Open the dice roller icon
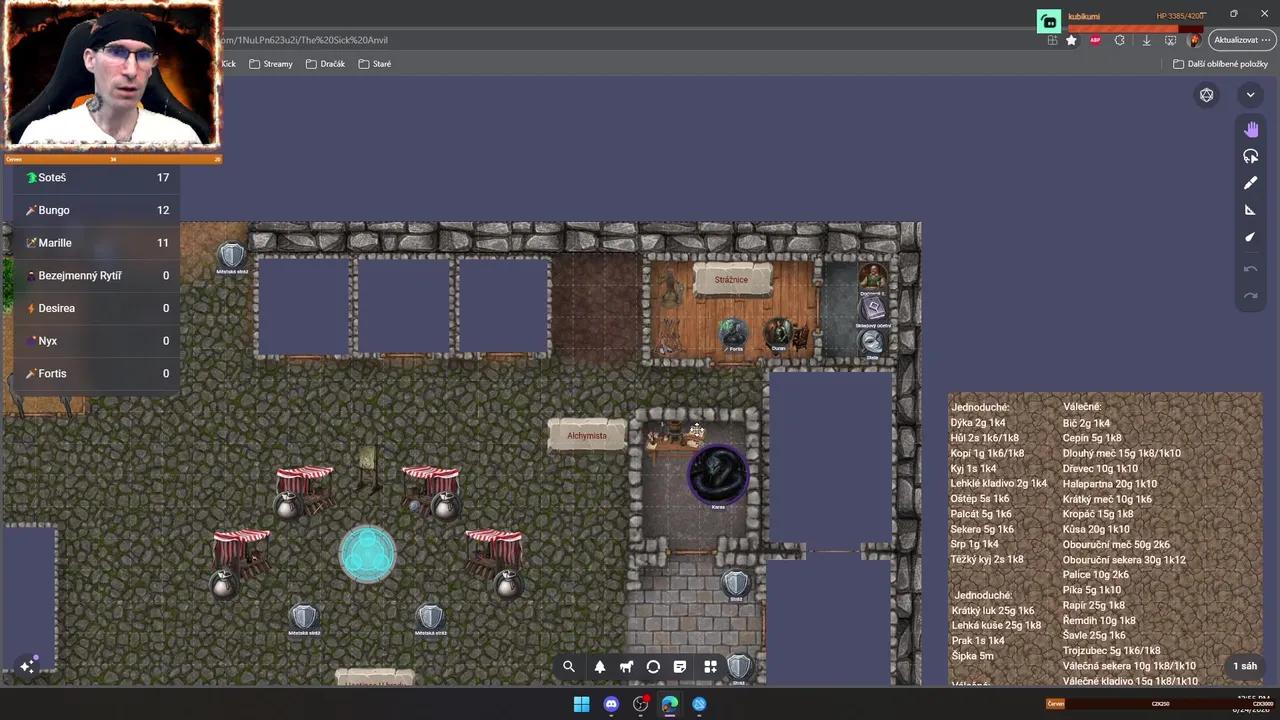This screenshot has height=720, width=1280. coord(1207,95)
